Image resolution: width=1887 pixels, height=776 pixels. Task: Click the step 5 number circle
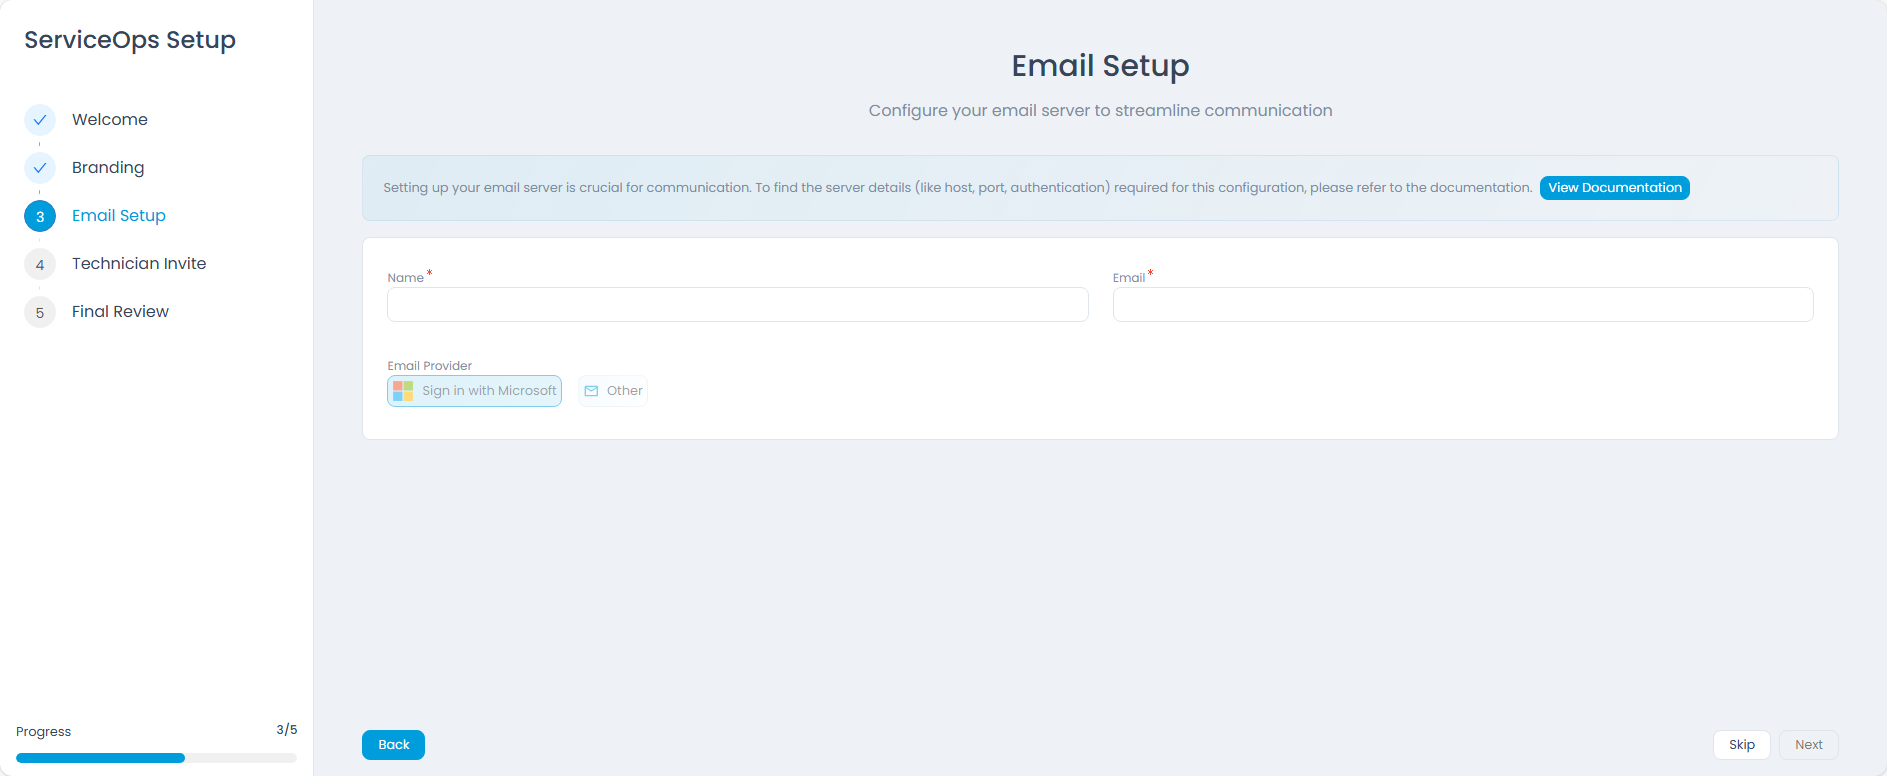point(40,312)
